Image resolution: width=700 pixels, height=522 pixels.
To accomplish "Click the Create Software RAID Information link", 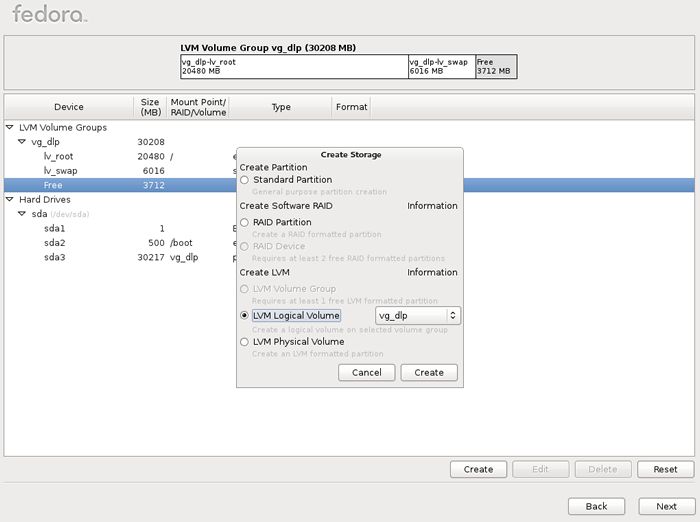I will coord(432,206).
